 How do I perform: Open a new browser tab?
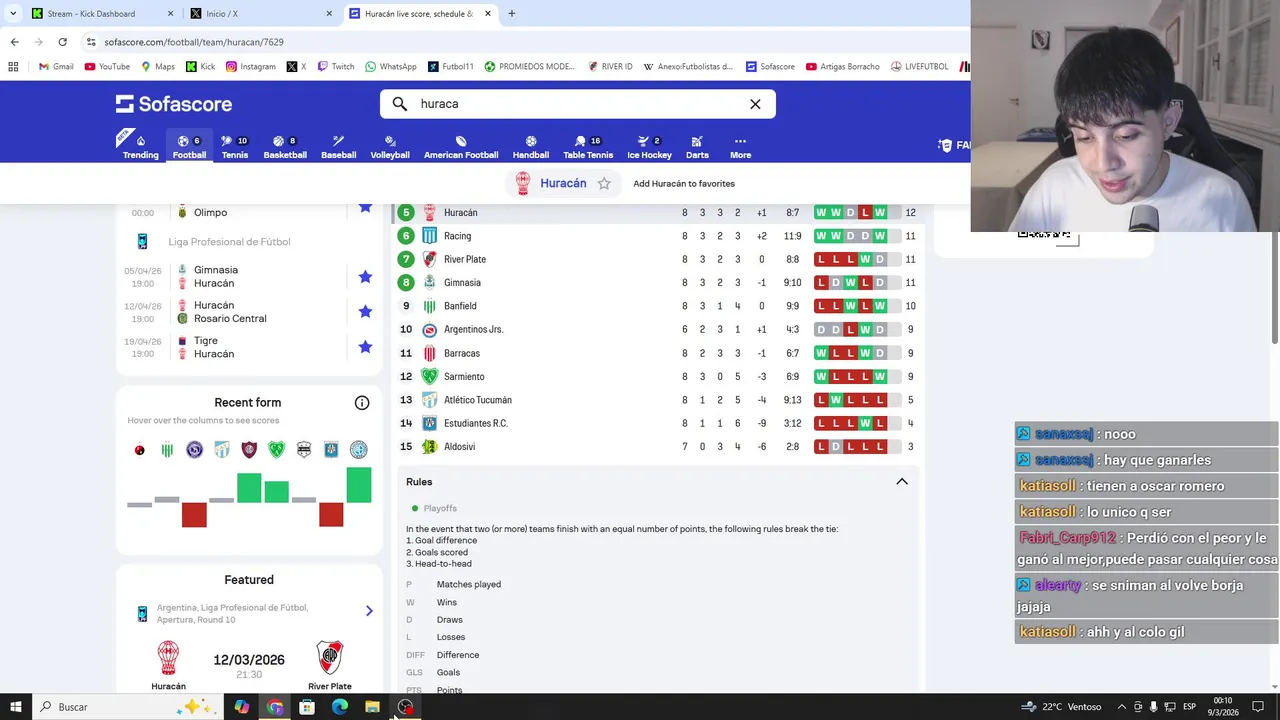coord(512,14)
